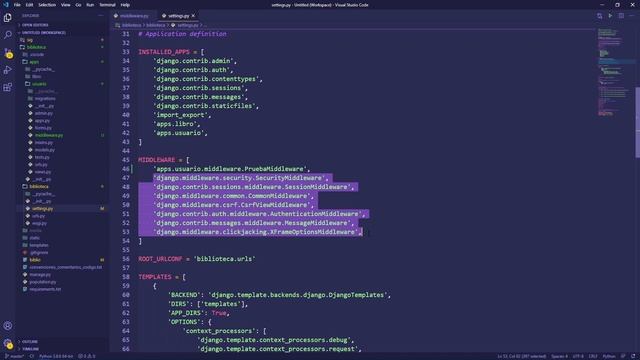The height and width of the screenshot is (360, 640).
Task: Open manage.py in the explorer tree
Action: tap(40, 274)
